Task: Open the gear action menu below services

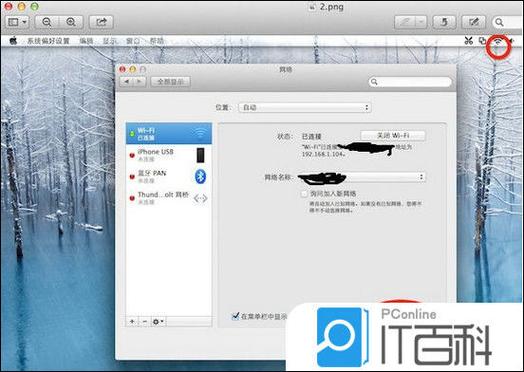Action: pyautogui.click(x=158, y=322)
